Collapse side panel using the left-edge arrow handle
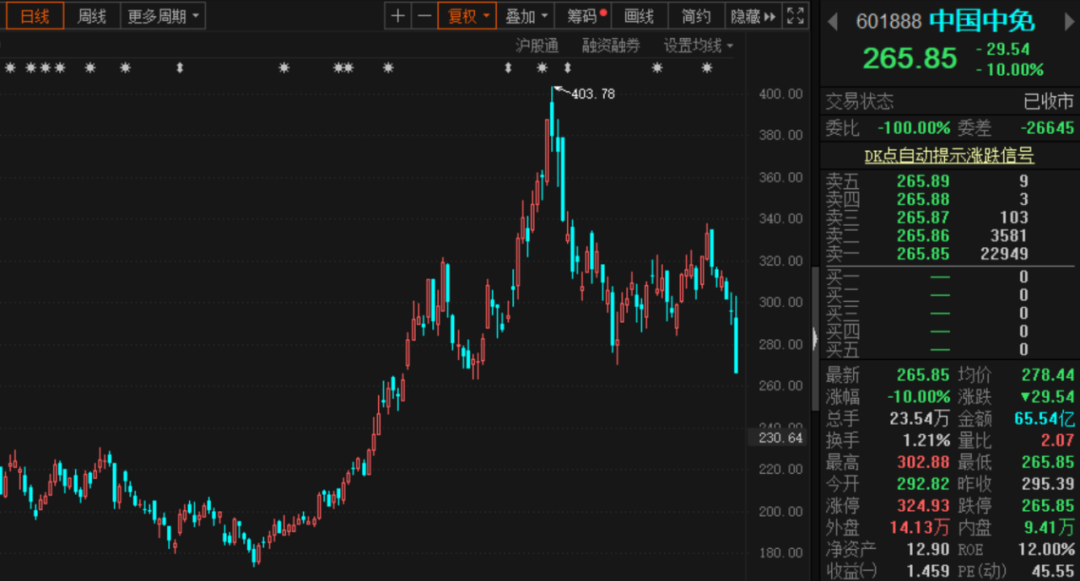The height and width of the screenshot is (581, 1080). pyautogui.click(x=815, y=339)
